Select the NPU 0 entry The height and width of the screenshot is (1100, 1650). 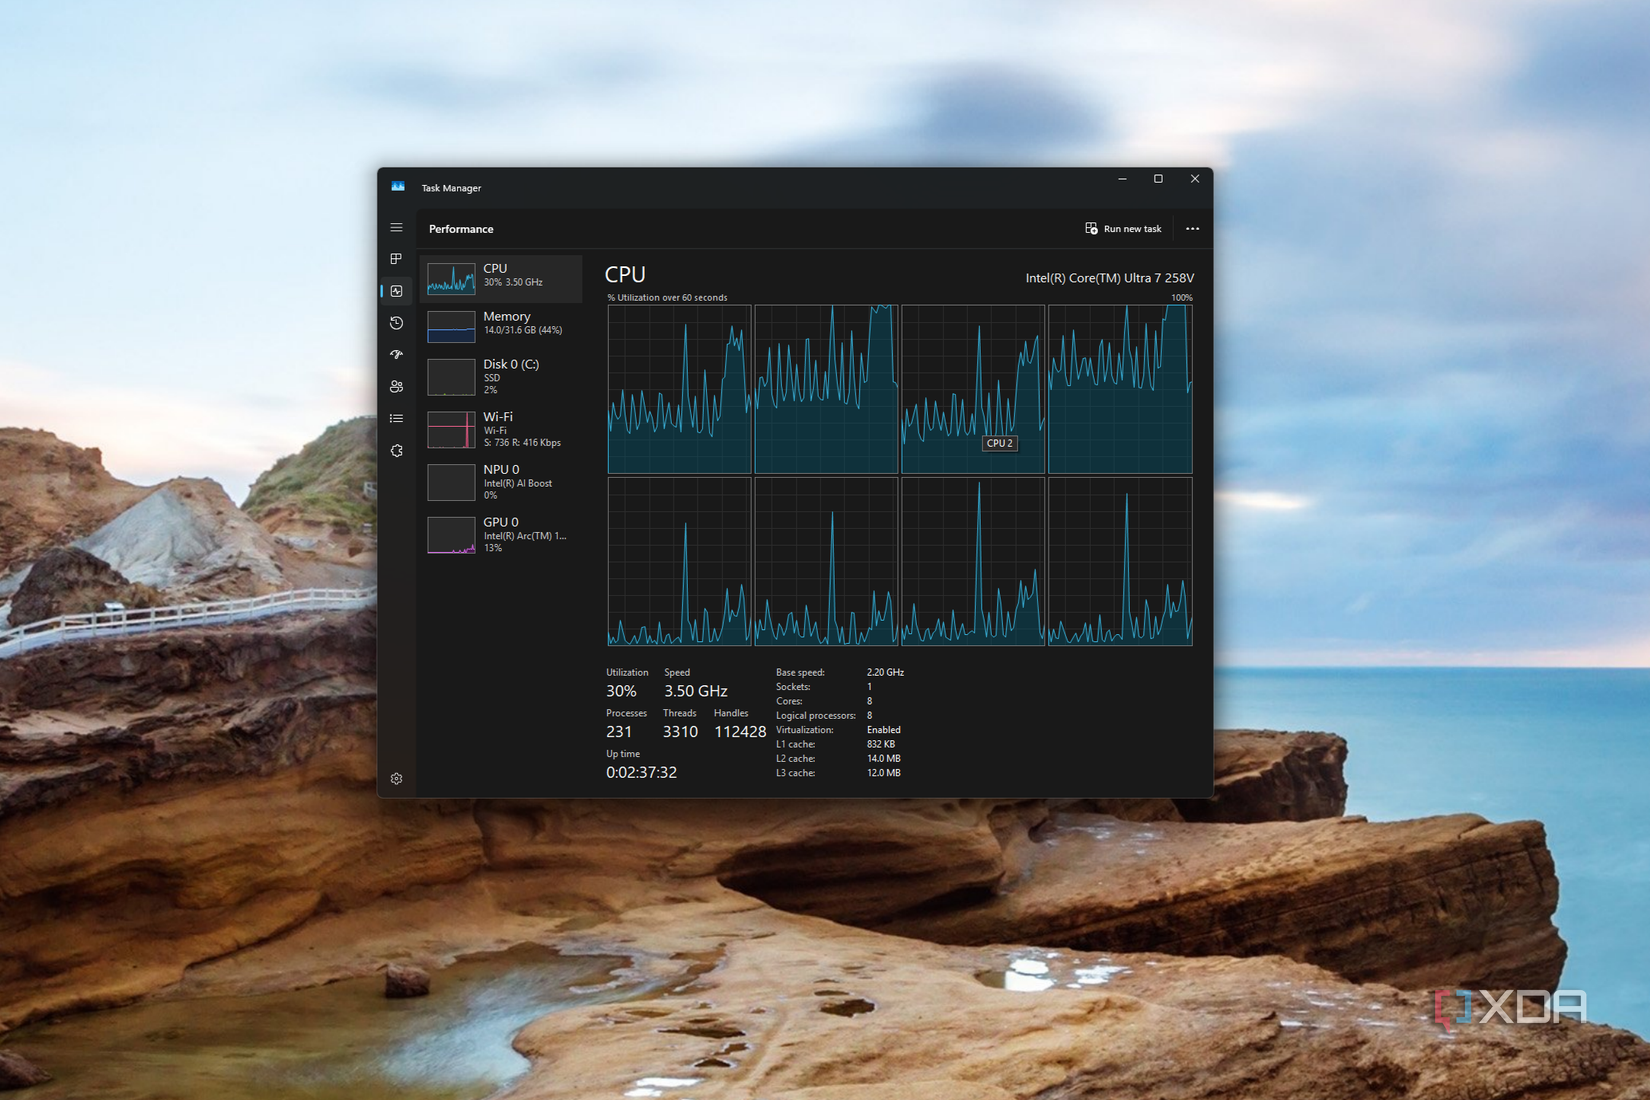tap(501, 482)
